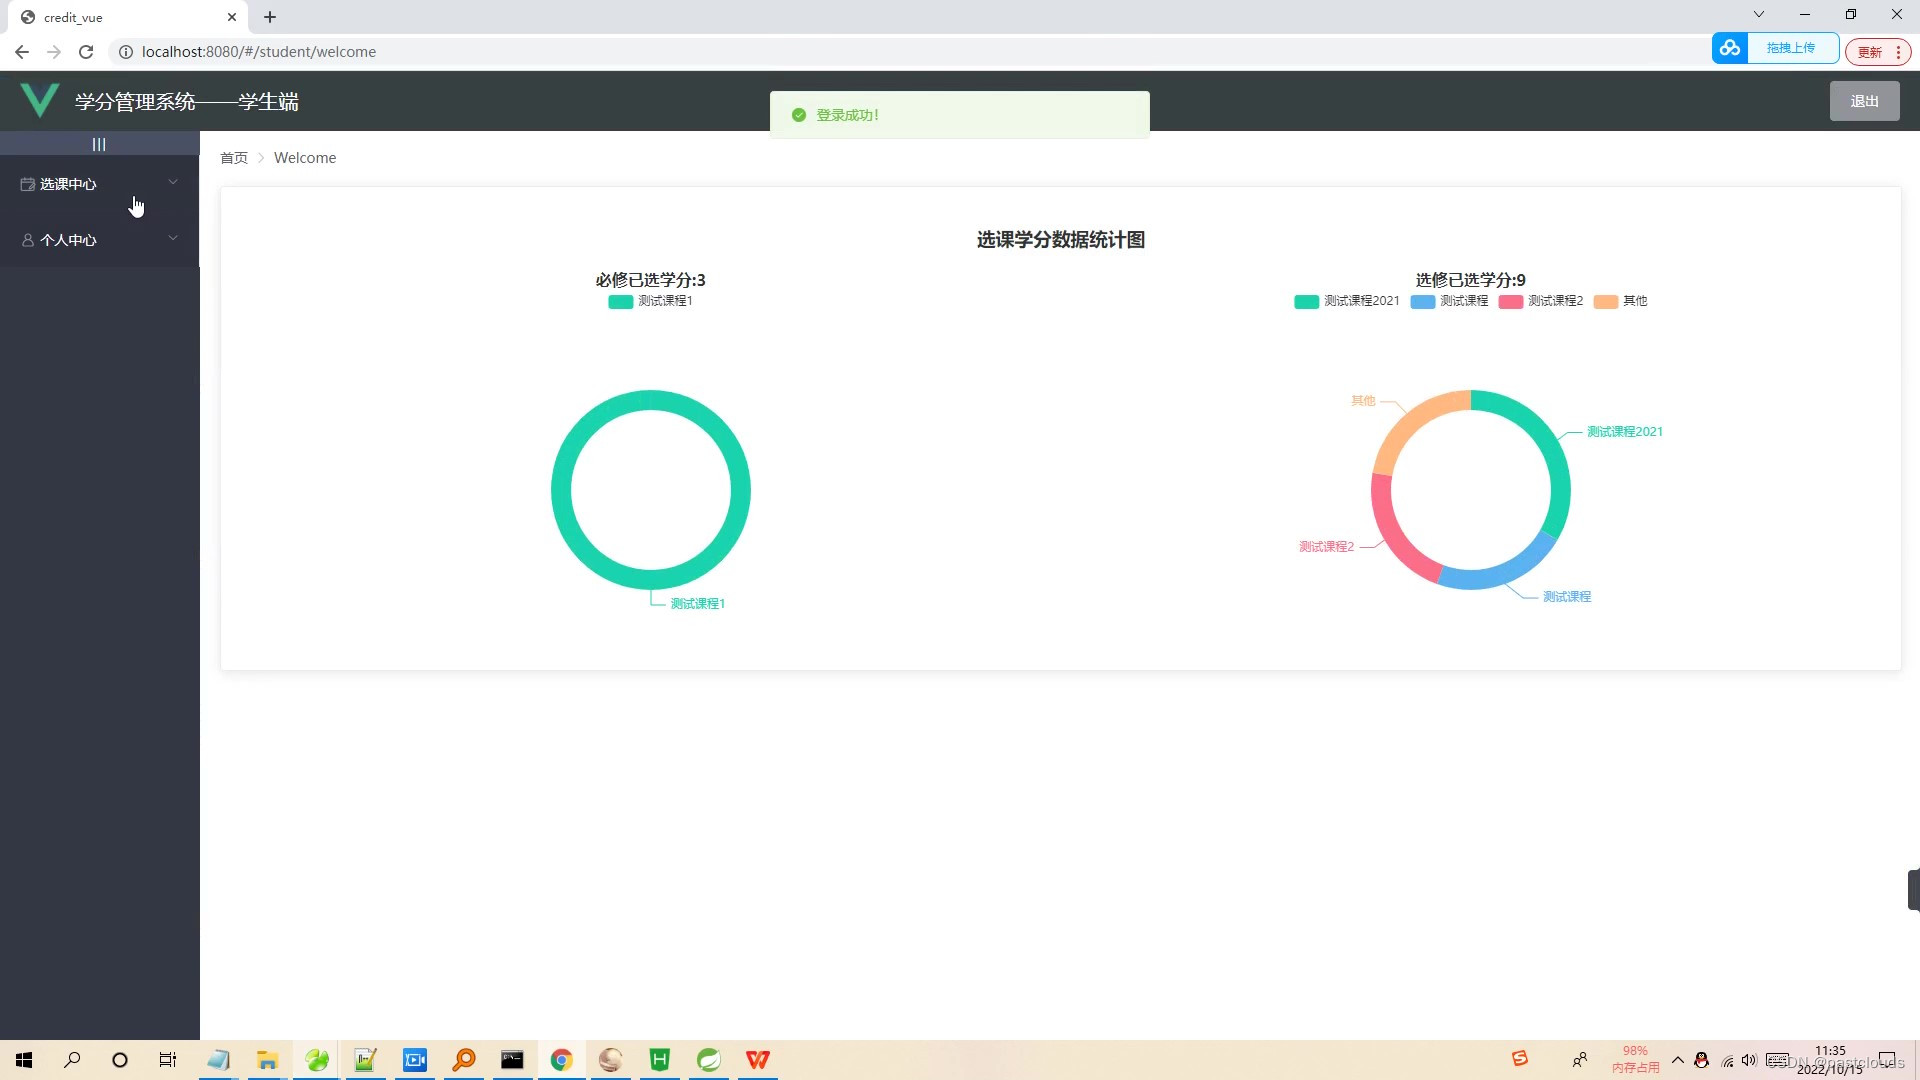The height and width of the screenshot is (1080, 1920).
Task: Click the 退出 logout button
Action: pos(1864,100)
